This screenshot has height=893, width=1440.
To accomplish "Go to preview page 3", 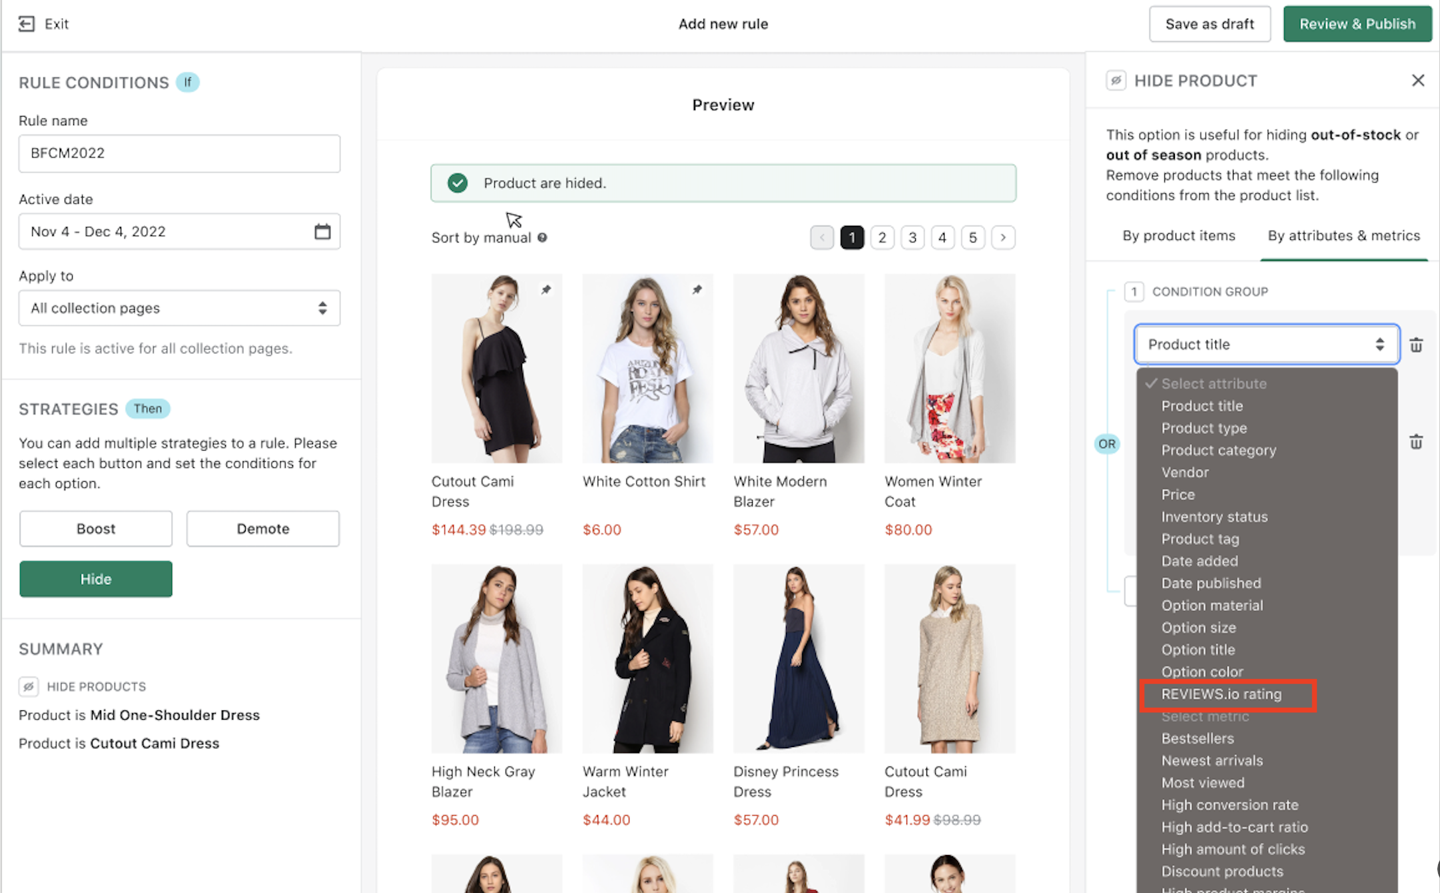I will [x=912, y=238].
